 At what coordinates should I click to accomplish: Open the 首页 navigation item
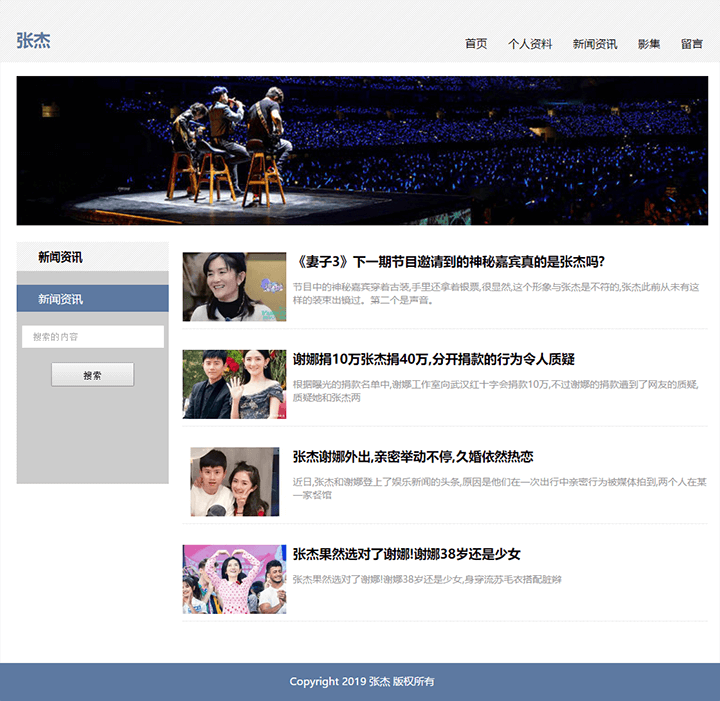476,44
